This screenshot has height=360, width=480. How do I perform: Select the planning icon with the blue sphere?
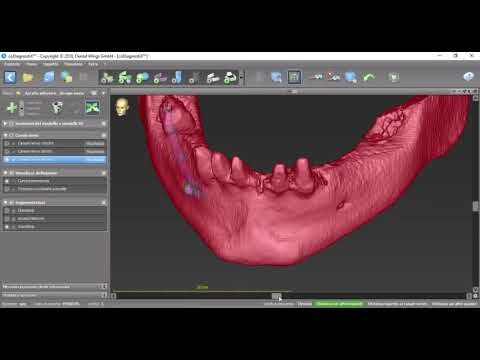click(x=142, y=78)
